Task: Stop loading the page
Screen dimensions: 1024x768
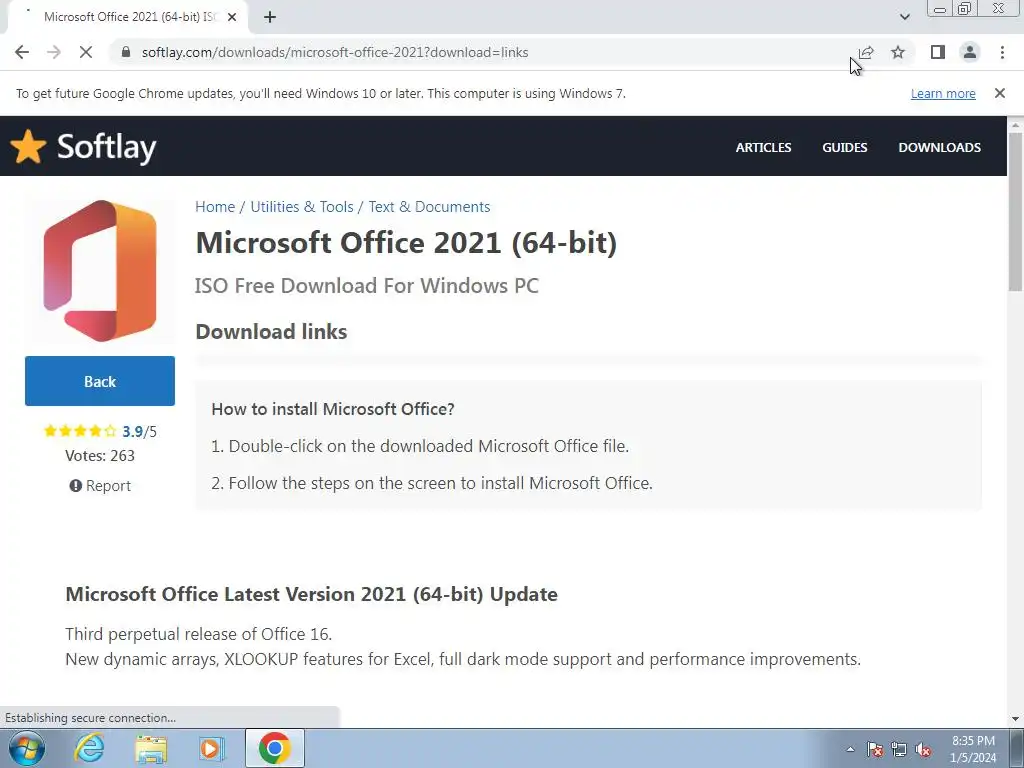Action: 86,52
